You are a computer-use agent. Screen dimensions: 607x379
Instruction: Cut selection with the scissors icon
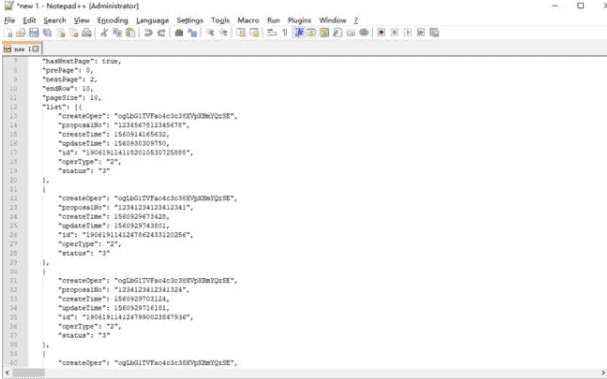[104, 33]
